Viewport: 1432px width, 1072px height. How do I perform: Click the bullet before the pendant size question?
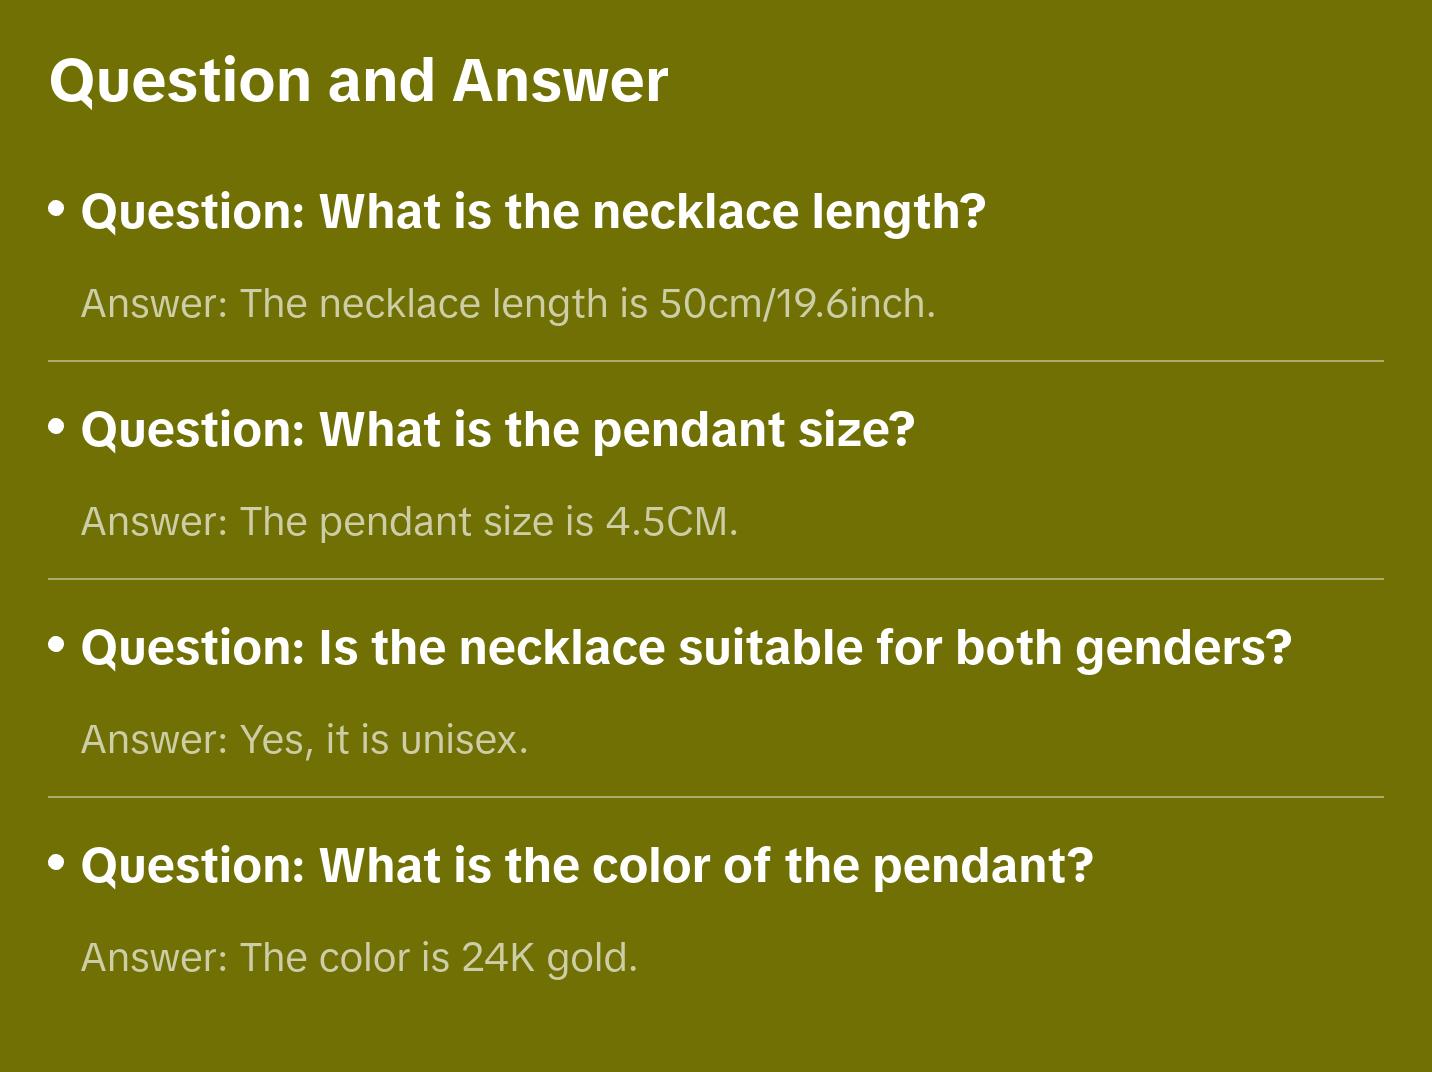point(57,427)
